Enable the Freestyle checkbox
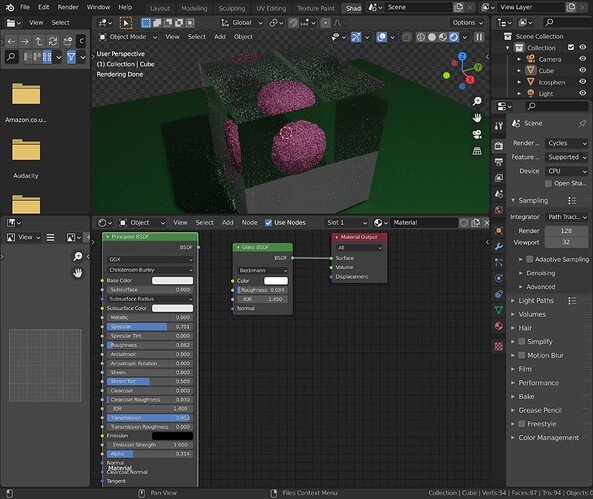The height and width of the screenshot is (499, 593). tap(522, 424)
